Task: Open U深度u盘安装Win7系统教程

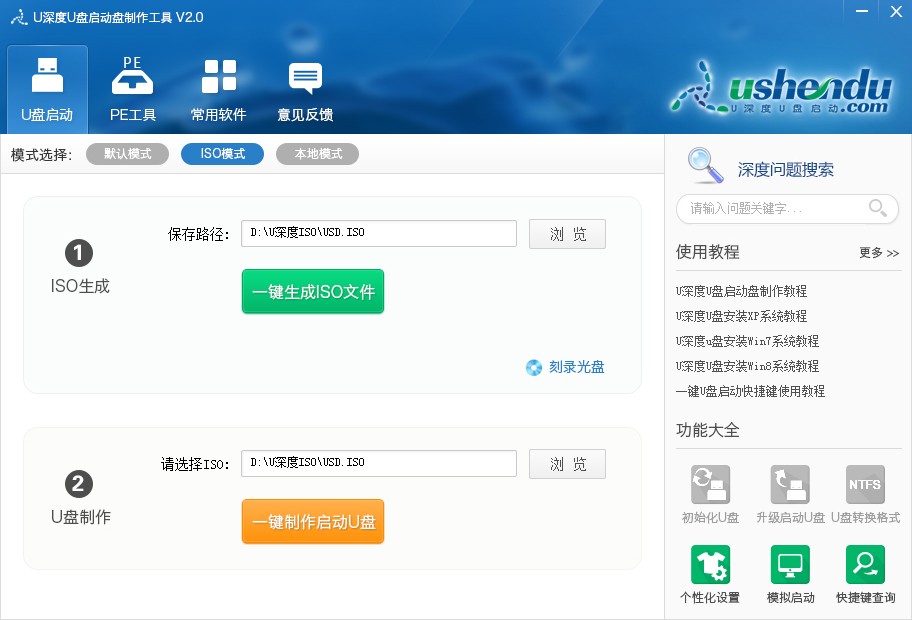Action: pos(747,341)
